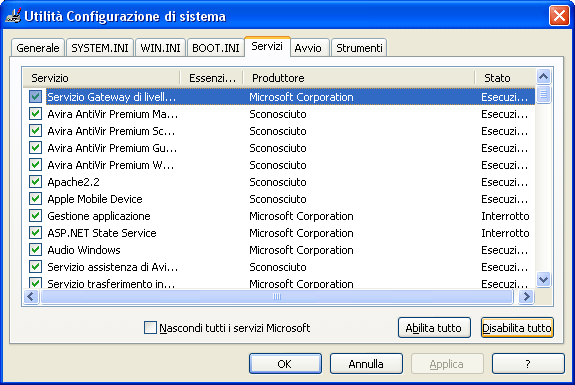
Task: Enable Nascondi tutti i servizi Microsoft
Action: 150,327
